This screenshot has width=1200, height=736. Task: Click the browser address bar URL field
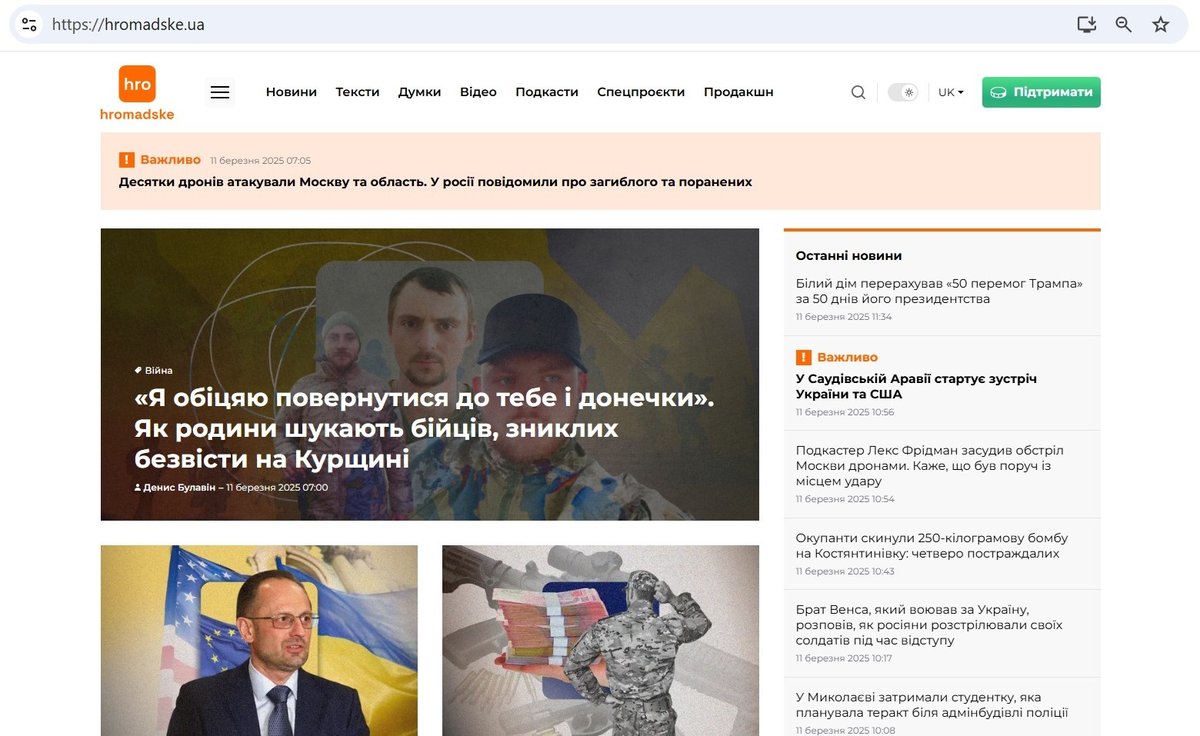(x=550, y=24)
